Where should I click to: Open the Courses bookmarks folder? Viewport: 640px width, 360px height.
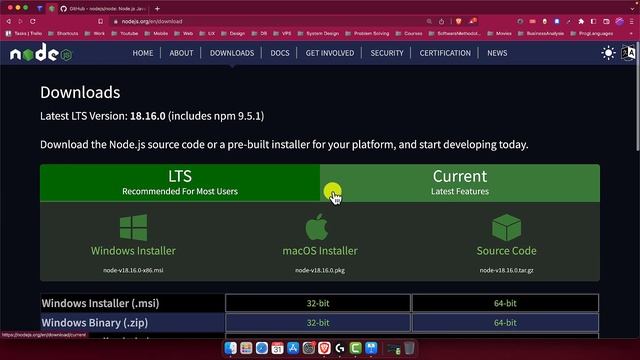pyautogui.click(x=409, y=33)
